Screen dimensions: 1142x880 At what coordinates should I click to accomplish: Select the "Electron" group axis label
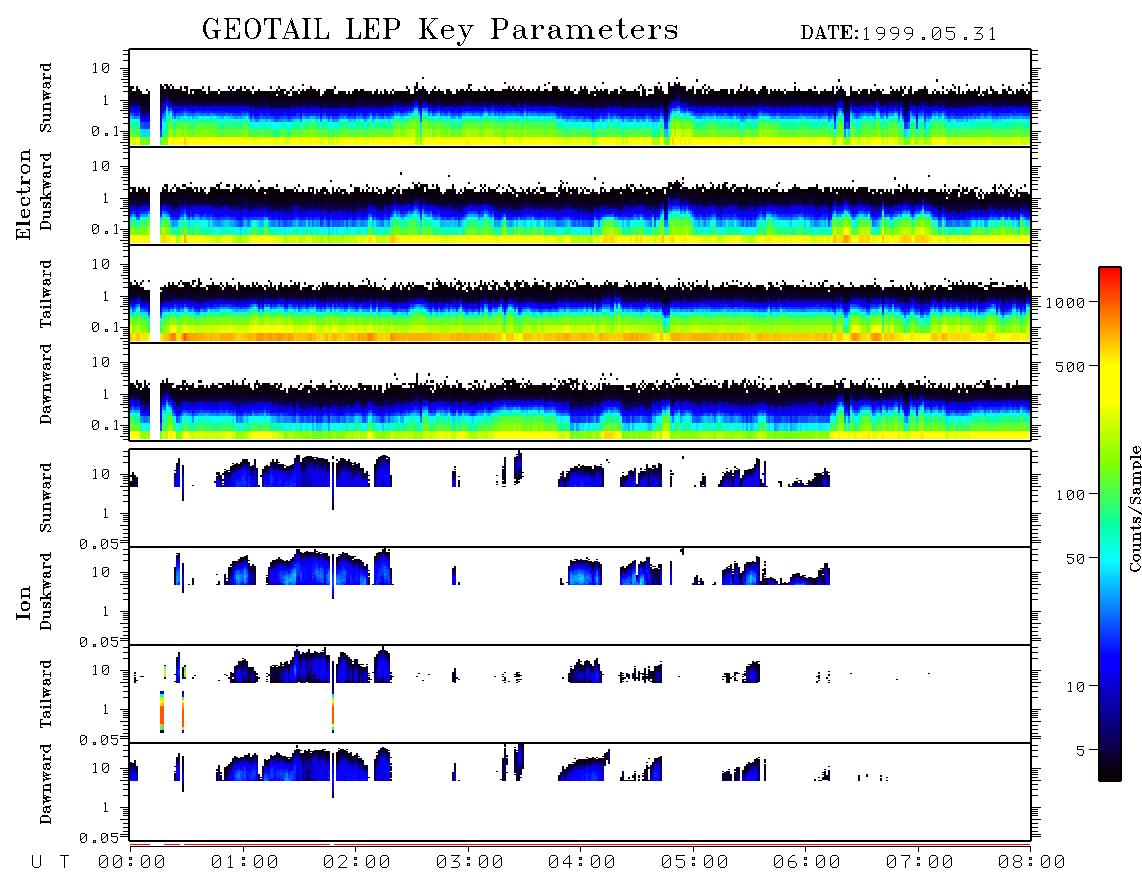point(24,195)
